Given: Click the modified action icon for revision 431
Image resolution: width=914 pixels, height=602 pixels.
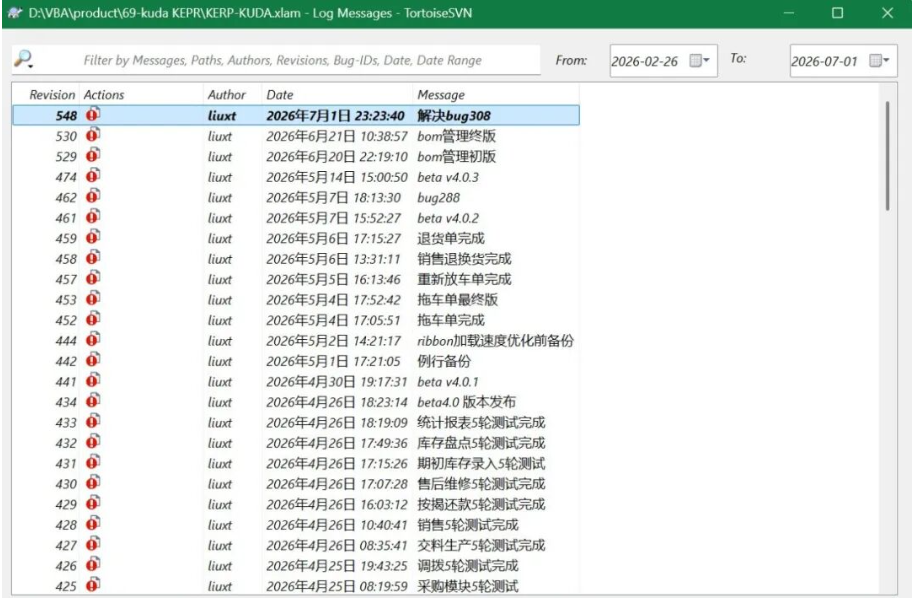Looking at the screenshot, I should pyautogui.click(x=93, y=462).
